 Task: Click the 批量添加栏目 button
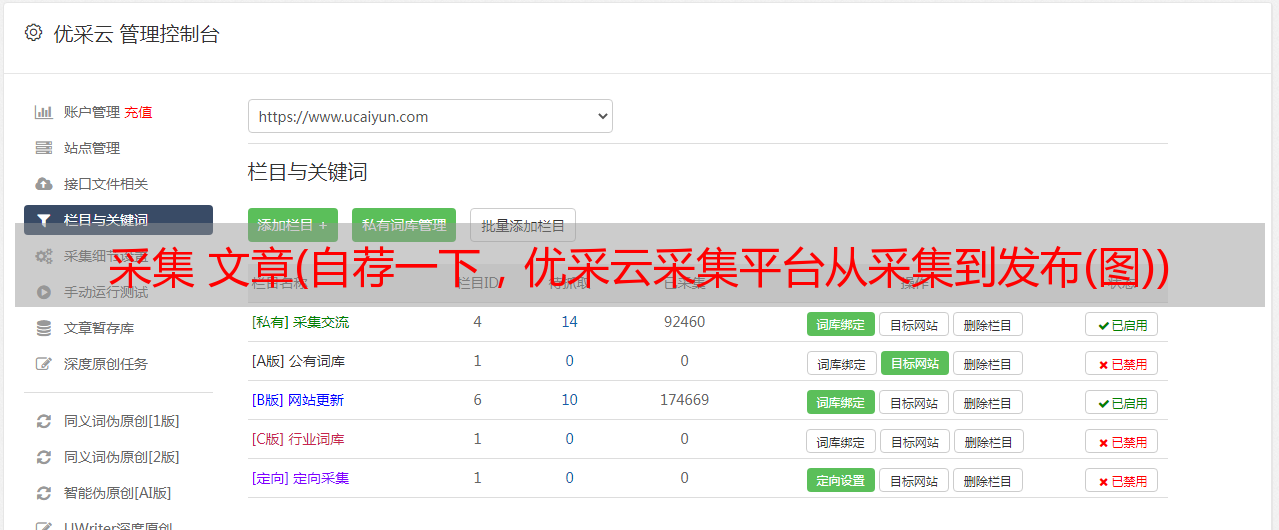click(x=523, y=225)
